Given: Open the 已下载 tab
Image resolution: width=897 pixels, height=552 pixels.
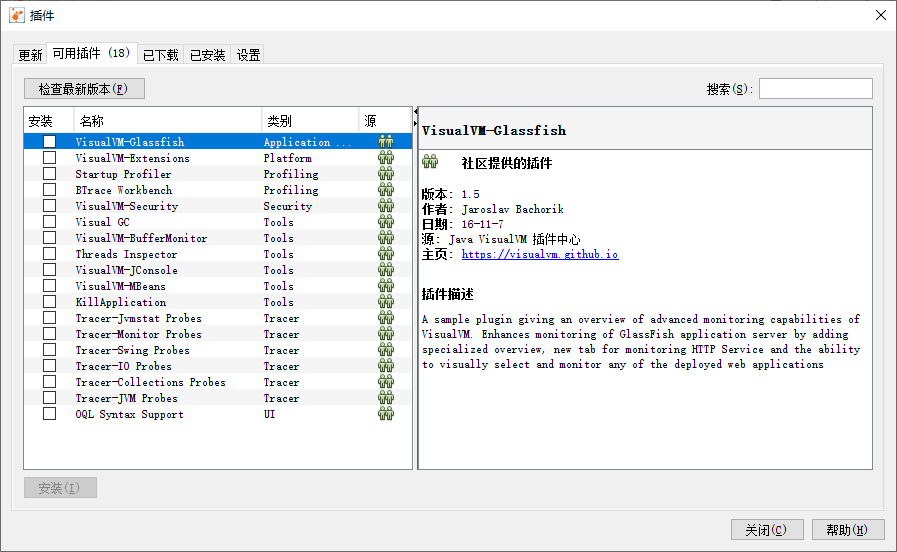Looking at the screenshot, I should (x=161, y=55).
